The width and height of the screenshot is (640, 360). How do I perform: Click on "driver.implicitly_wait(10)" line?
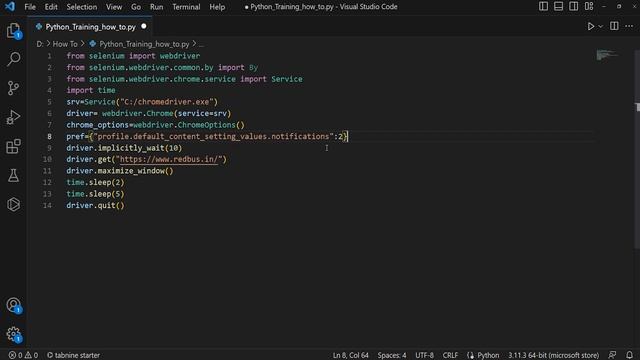[x=124, y=148]
